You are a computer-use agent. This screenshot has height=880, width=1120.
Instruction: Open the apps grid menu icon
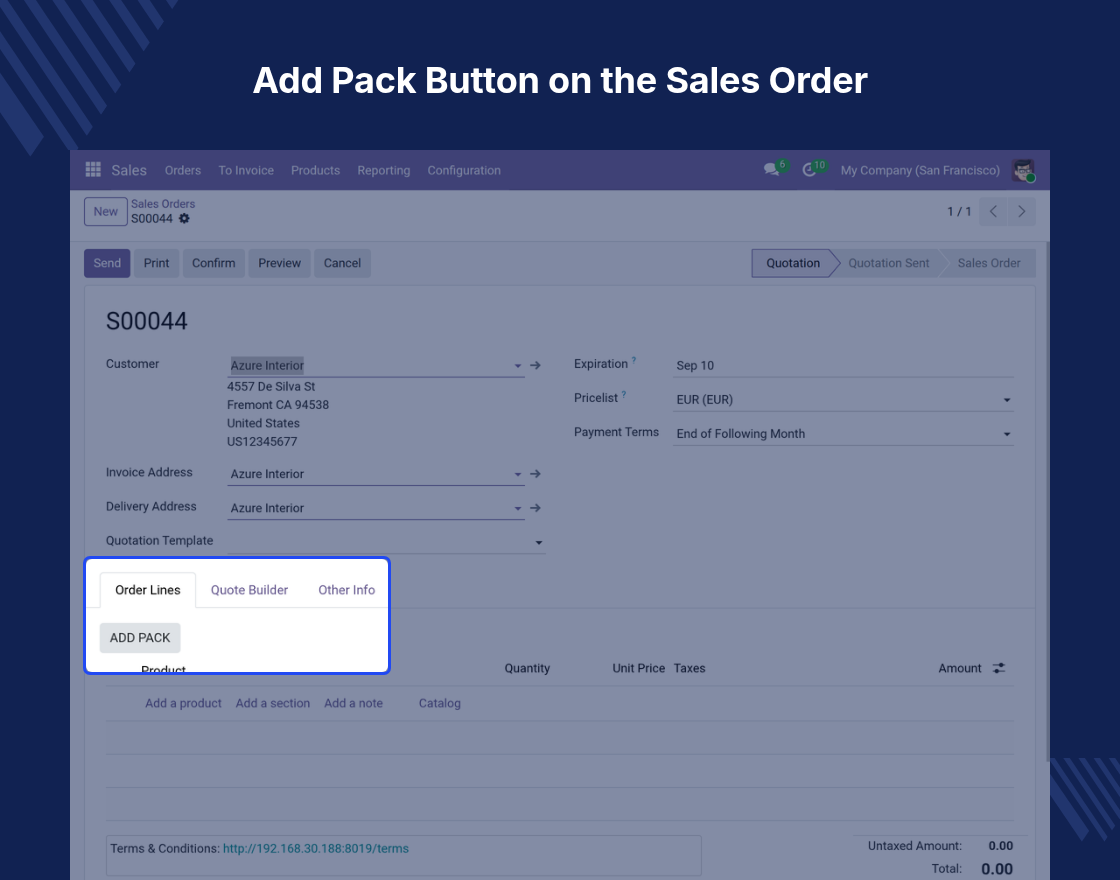93,169
